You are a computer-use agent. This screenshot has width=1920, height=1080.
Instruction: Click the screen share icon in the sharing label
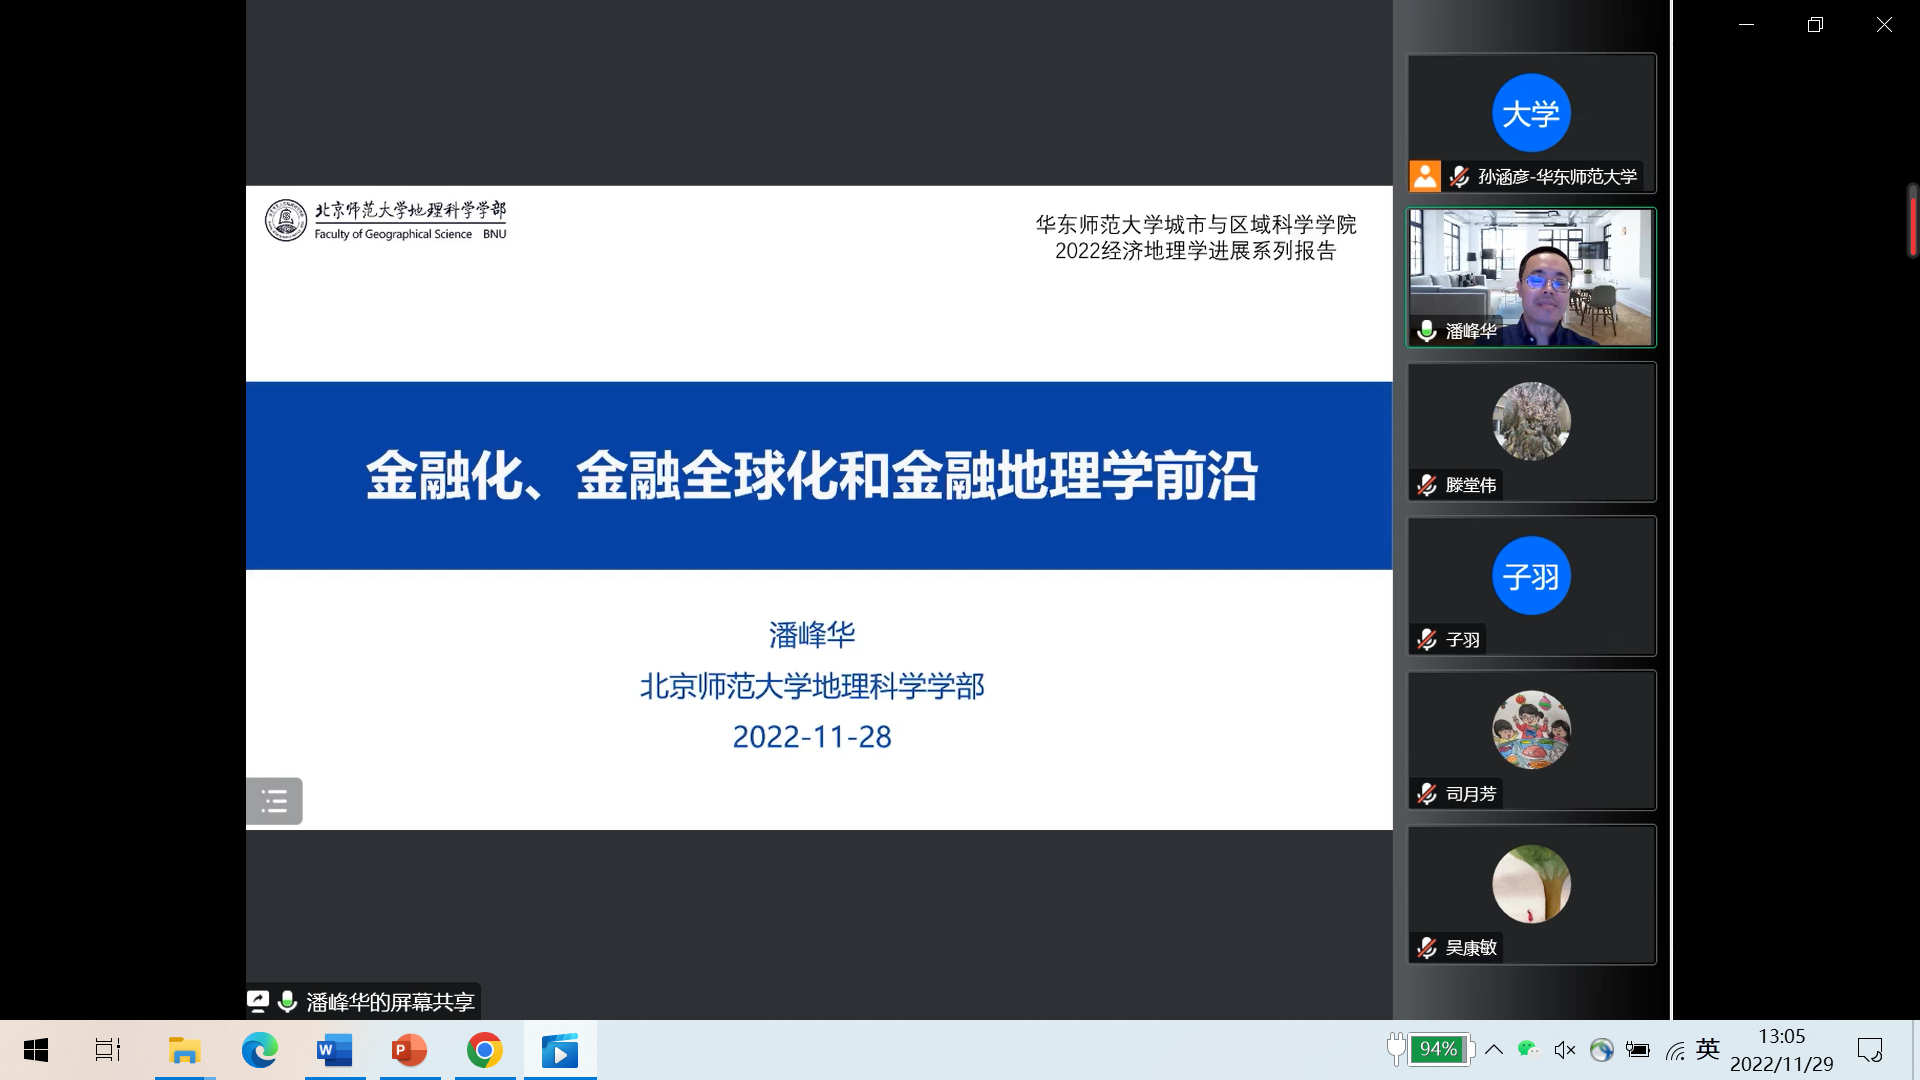pos(258,1001)
